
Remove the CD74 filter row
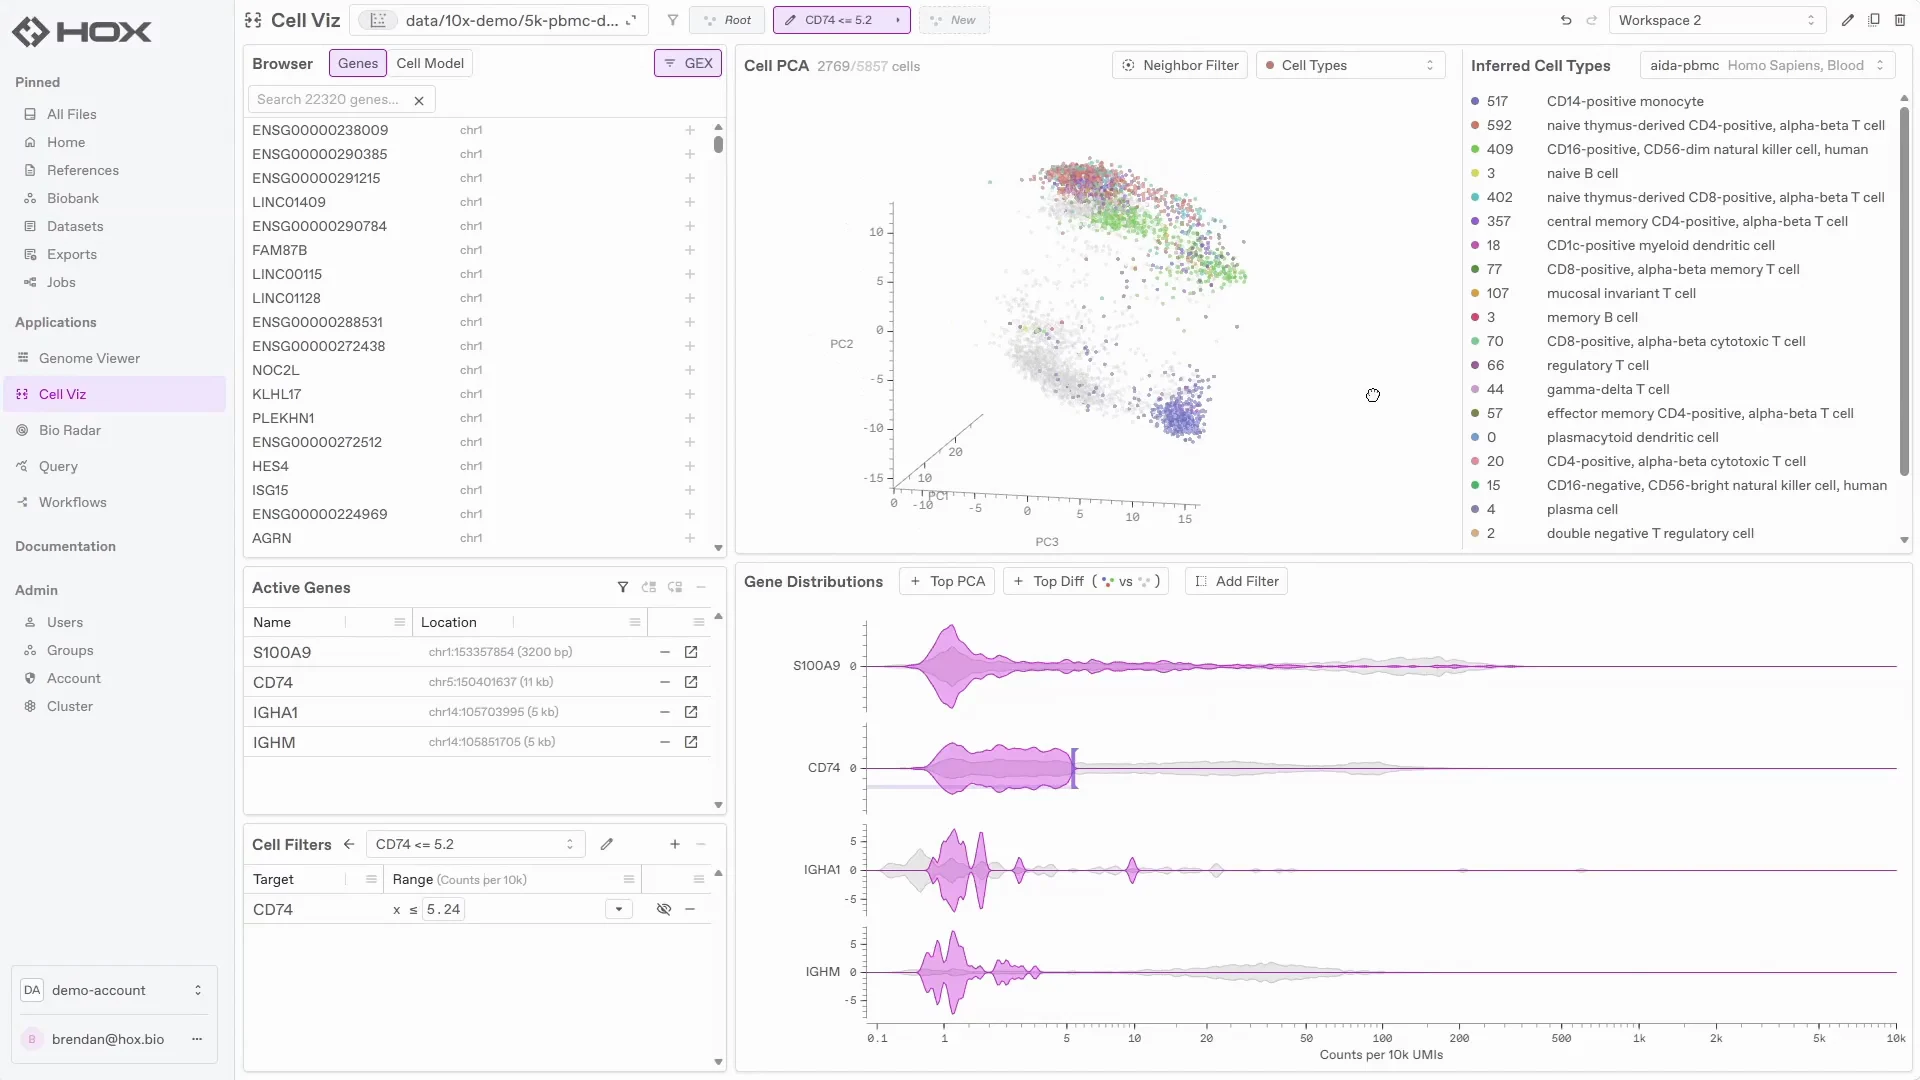(x=690, y=909)
